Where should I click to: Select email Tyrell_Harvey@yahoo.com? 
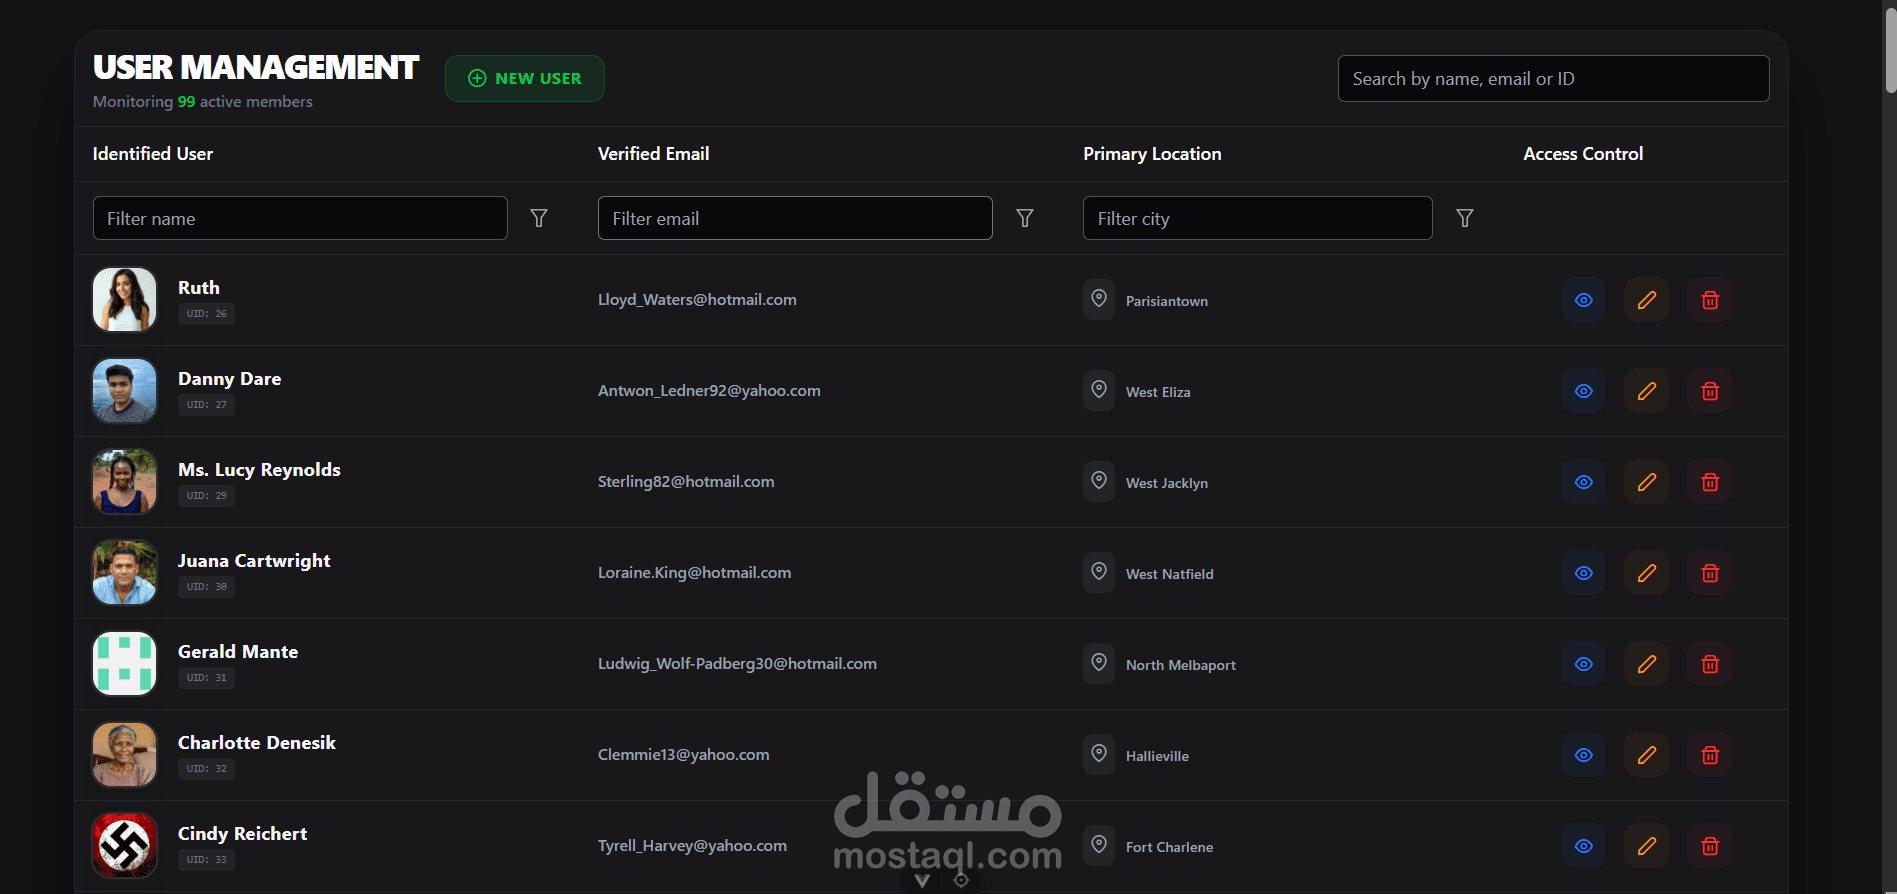692,846
